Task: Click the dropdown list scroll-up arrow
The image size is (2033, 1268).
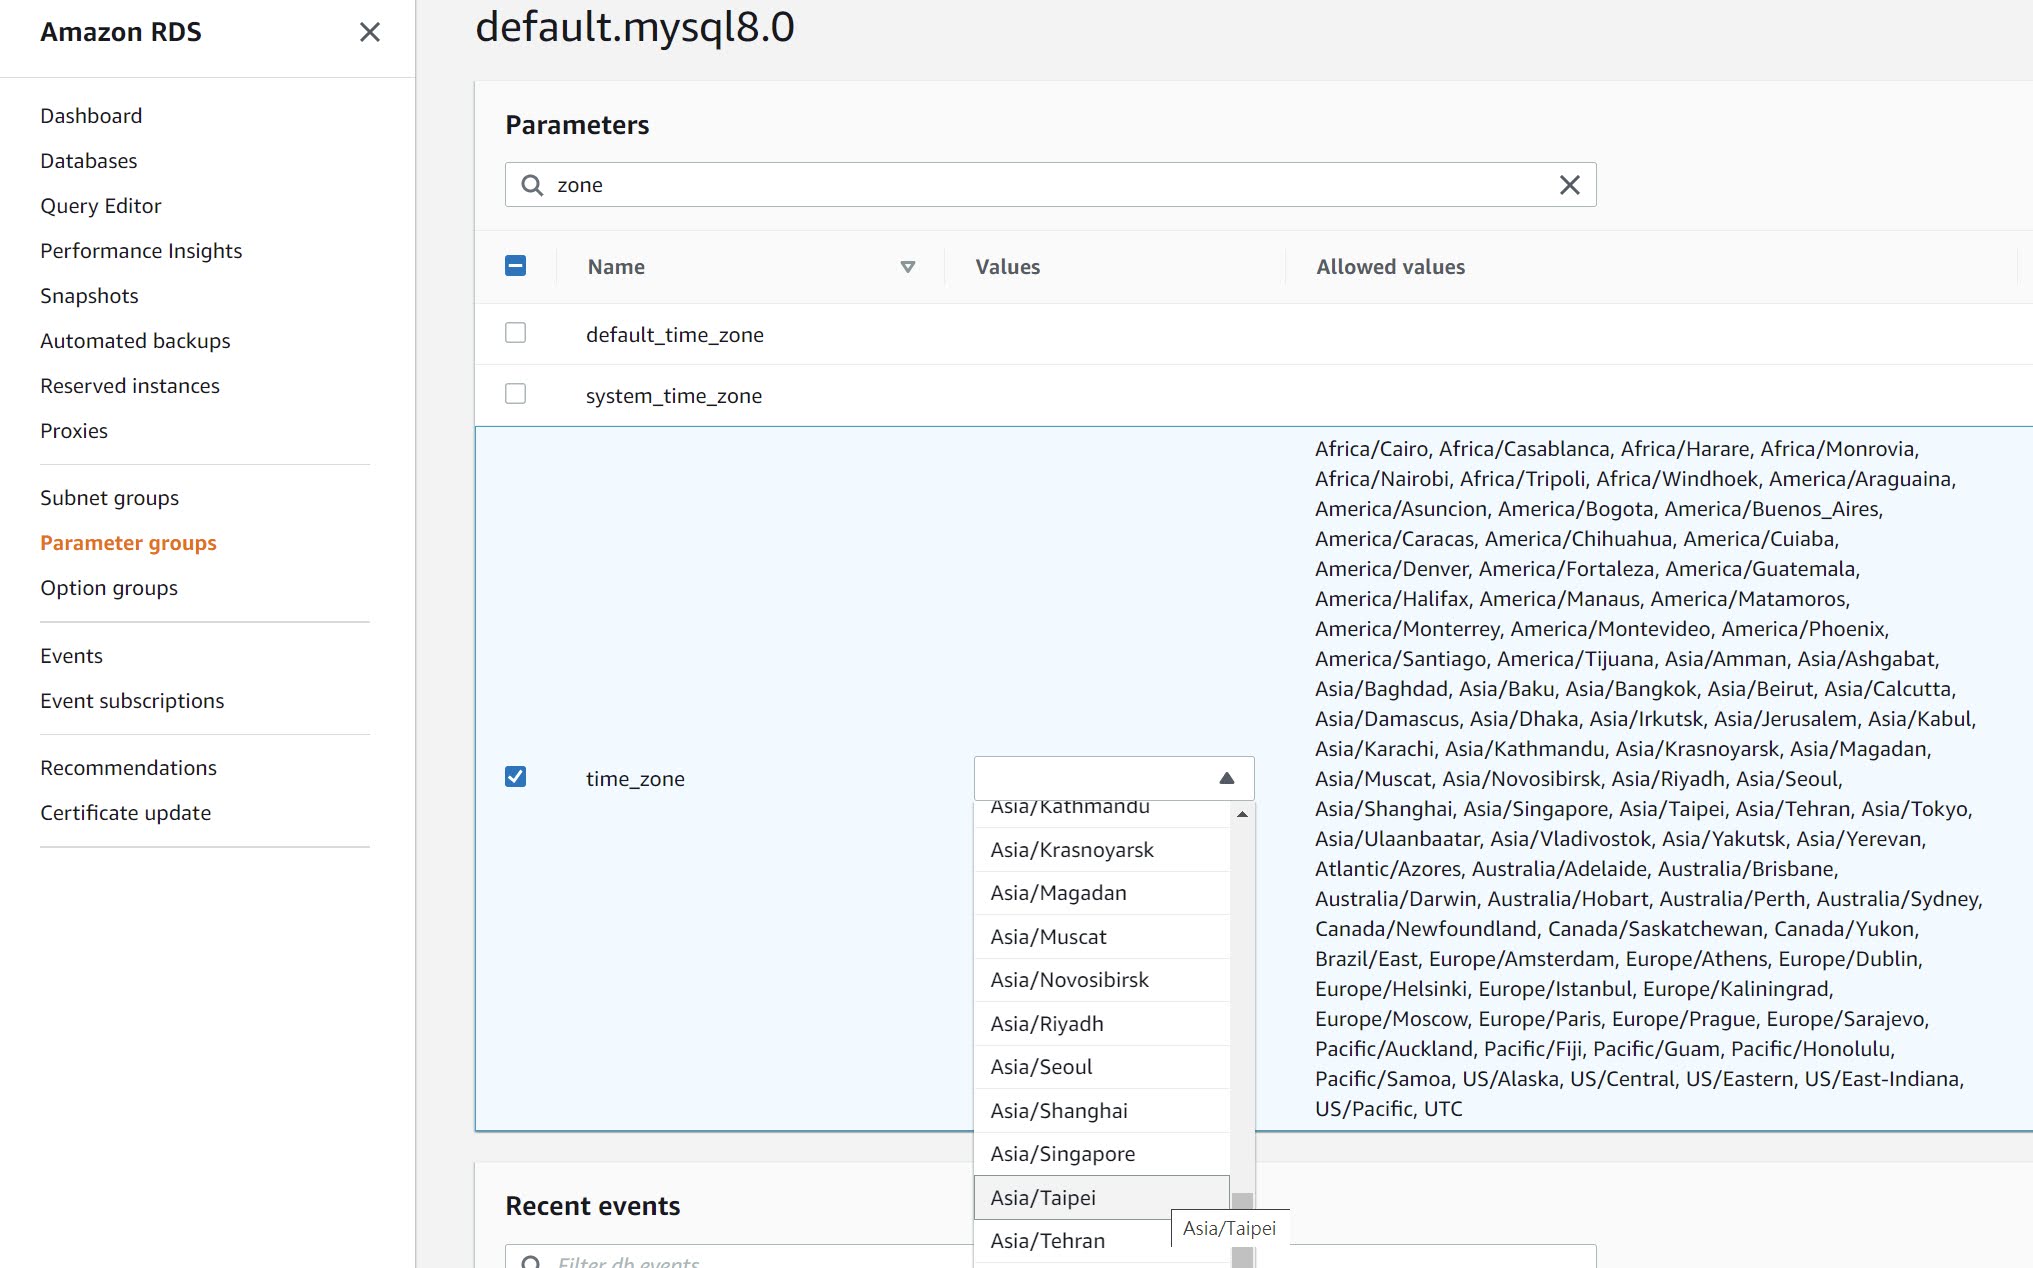Action: click(1242, 814)
